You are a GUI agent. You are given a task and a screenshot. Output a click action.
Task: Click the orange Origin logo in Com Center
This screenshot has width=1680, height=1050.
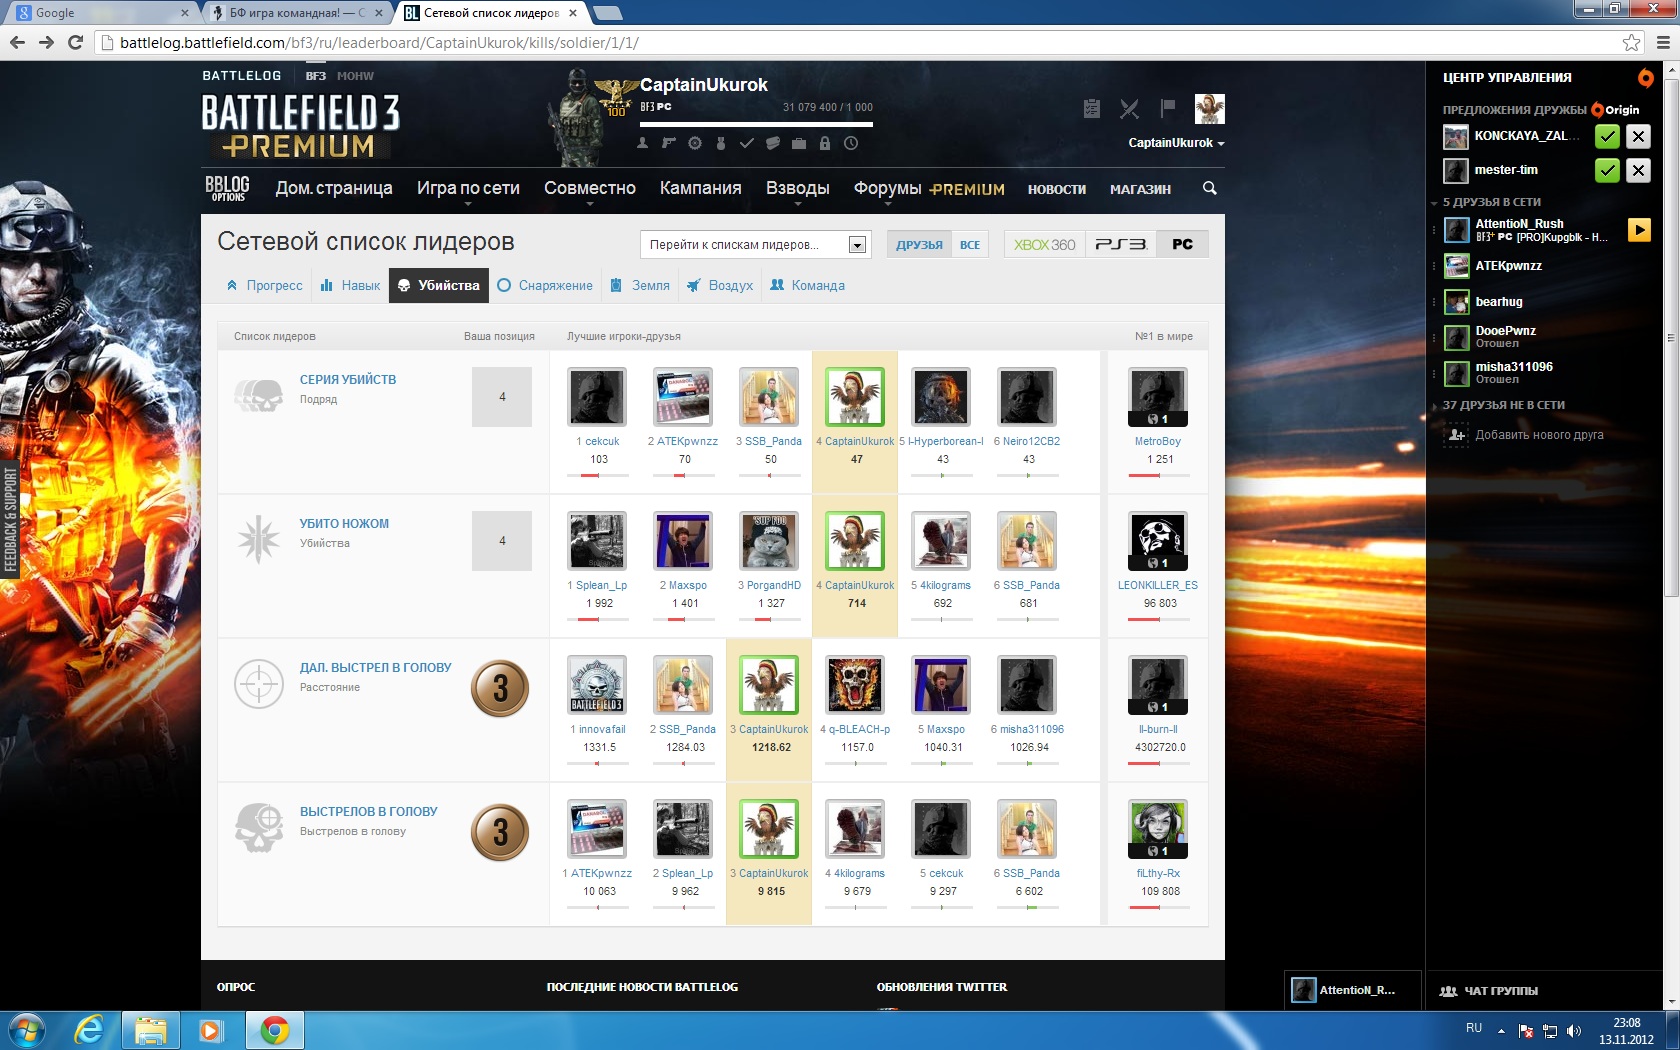[1645, 77]
